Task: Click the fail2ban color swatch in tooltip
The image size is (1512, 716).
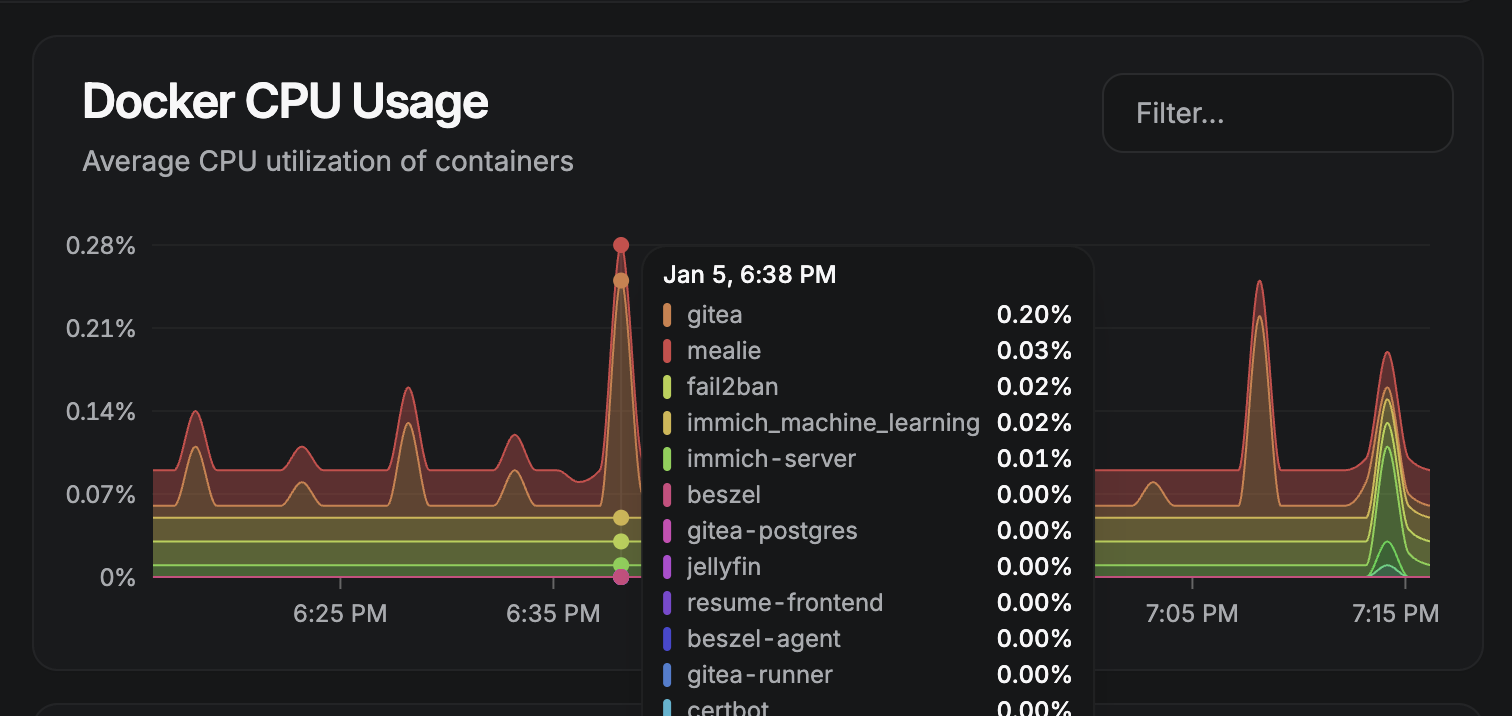Action: pos(667,387)
